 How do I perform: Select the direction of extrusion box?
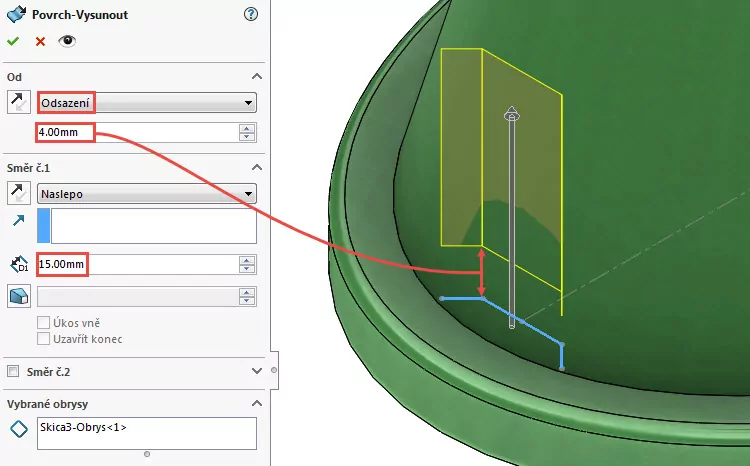[147, 226]
